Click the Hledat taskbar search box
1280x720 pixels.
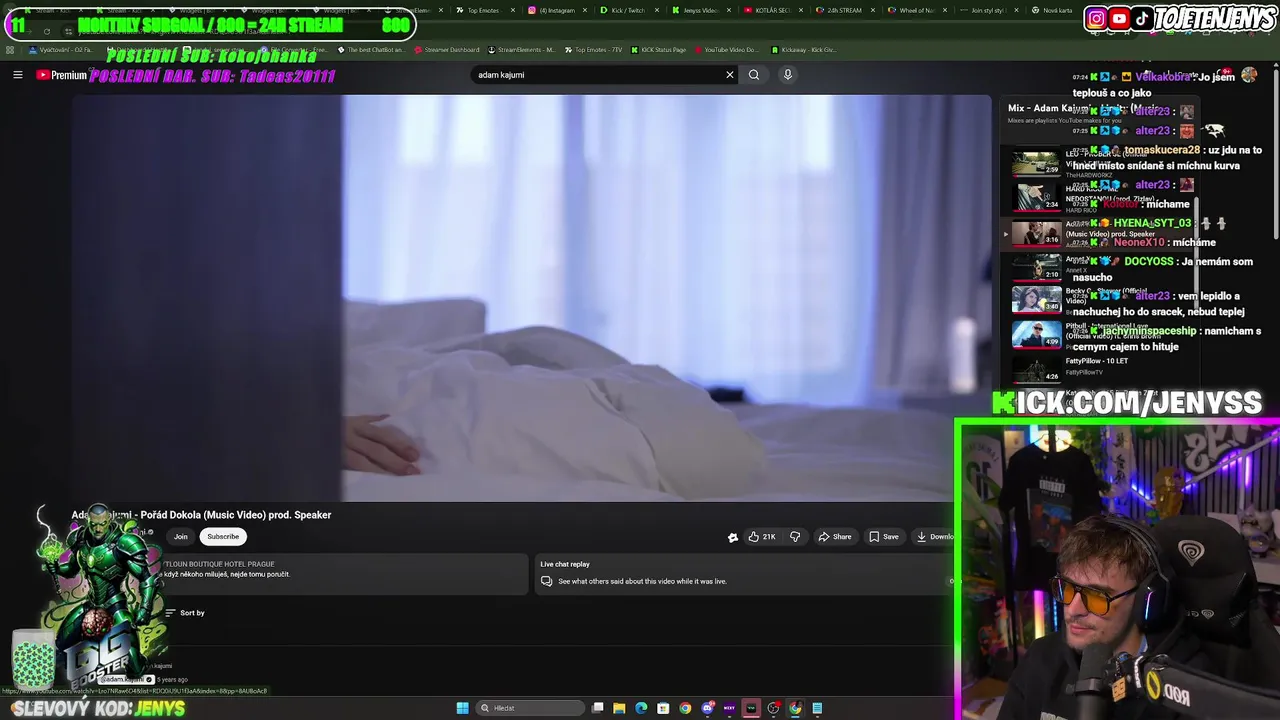530,708
